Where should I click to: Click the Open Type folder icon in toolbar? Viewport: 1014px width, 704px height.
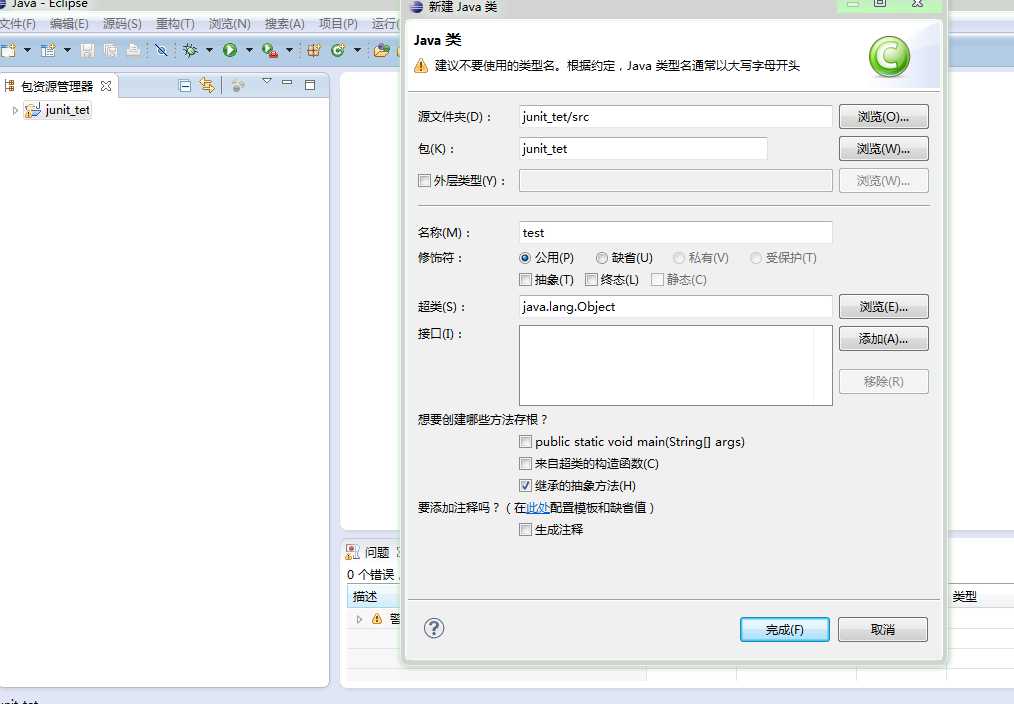pos(382,50)
